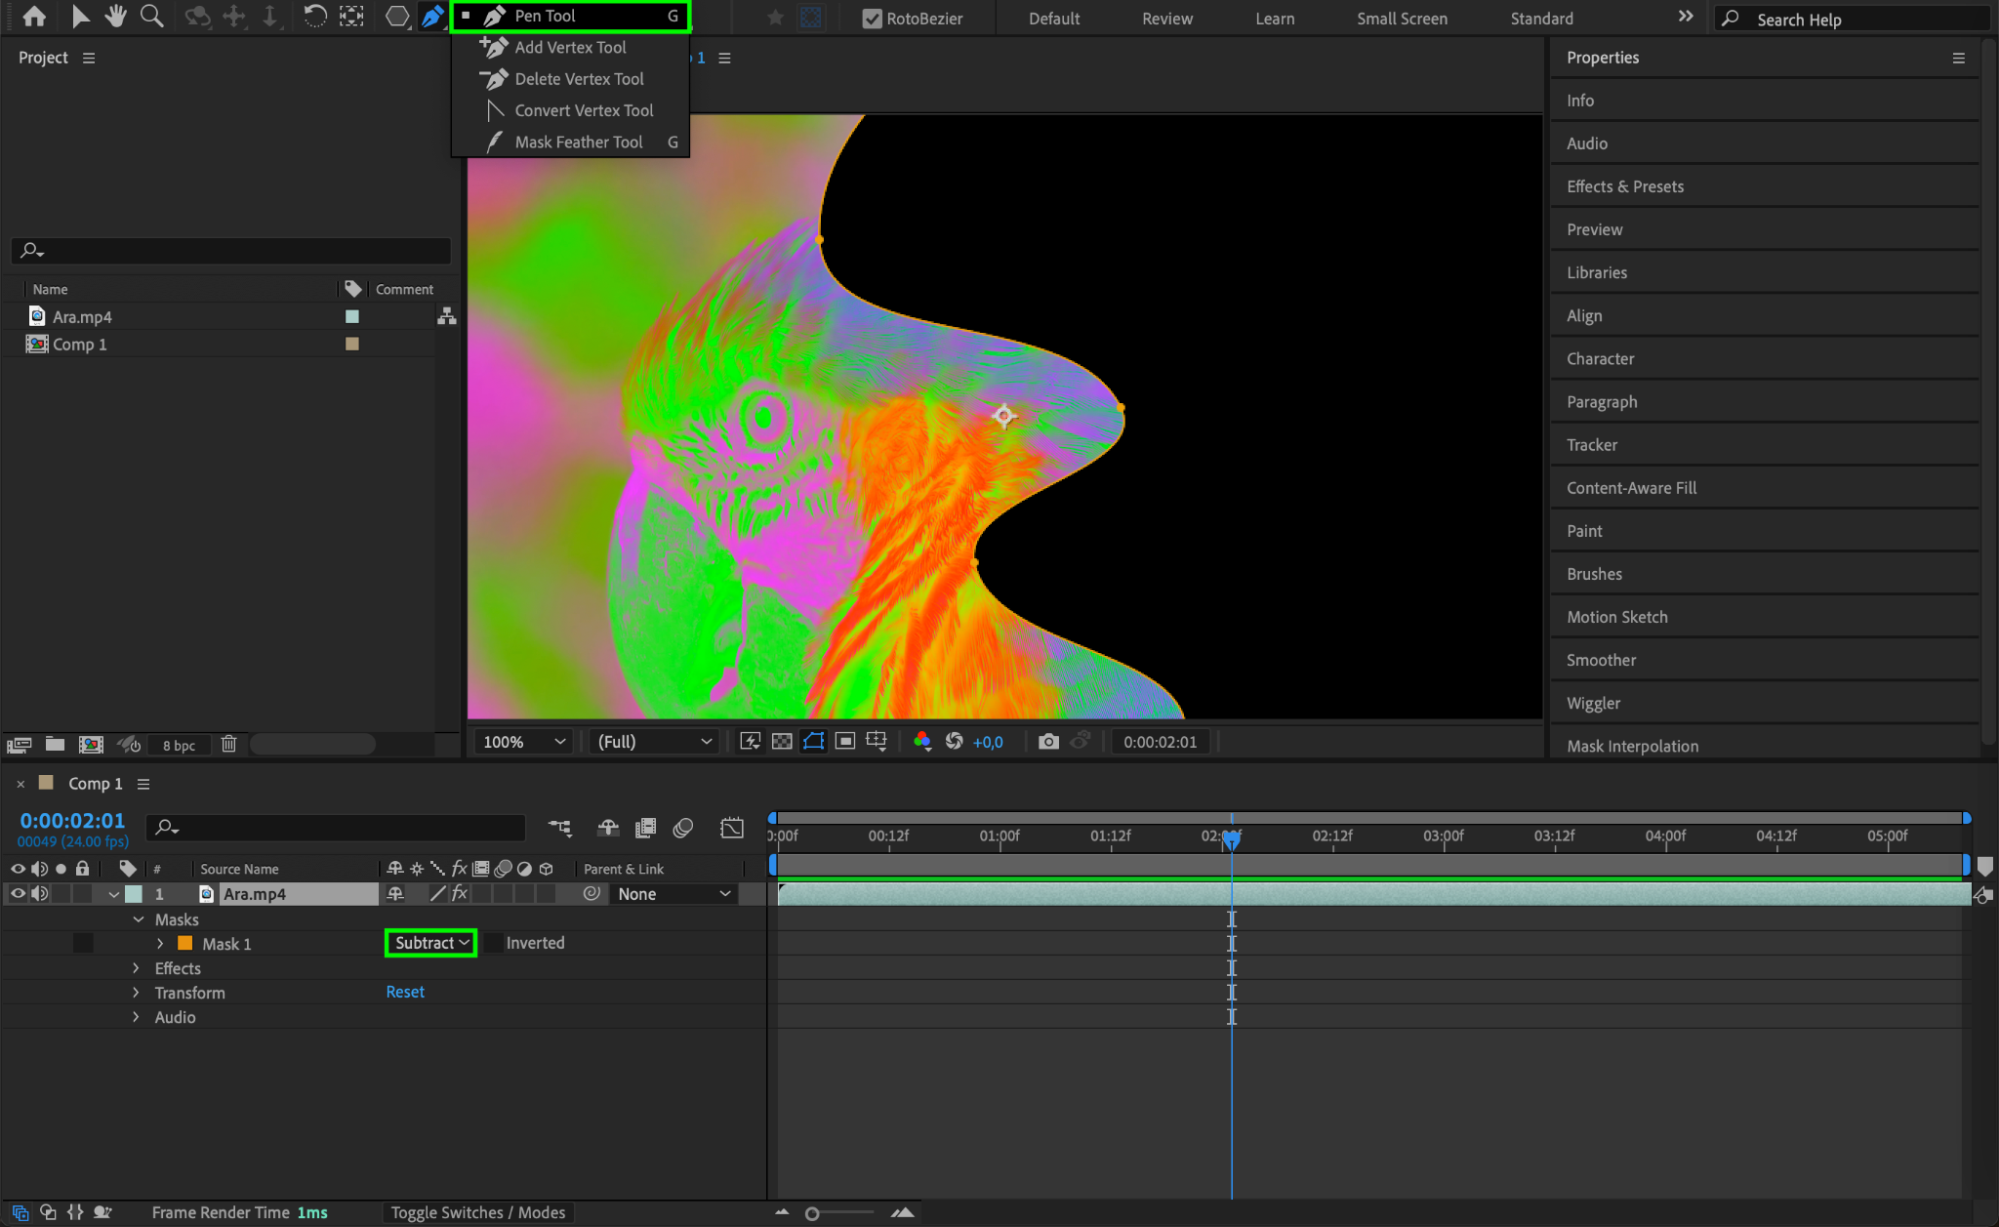
Task: Open the 100% magnification dropdown
Action: pos(523,741)
